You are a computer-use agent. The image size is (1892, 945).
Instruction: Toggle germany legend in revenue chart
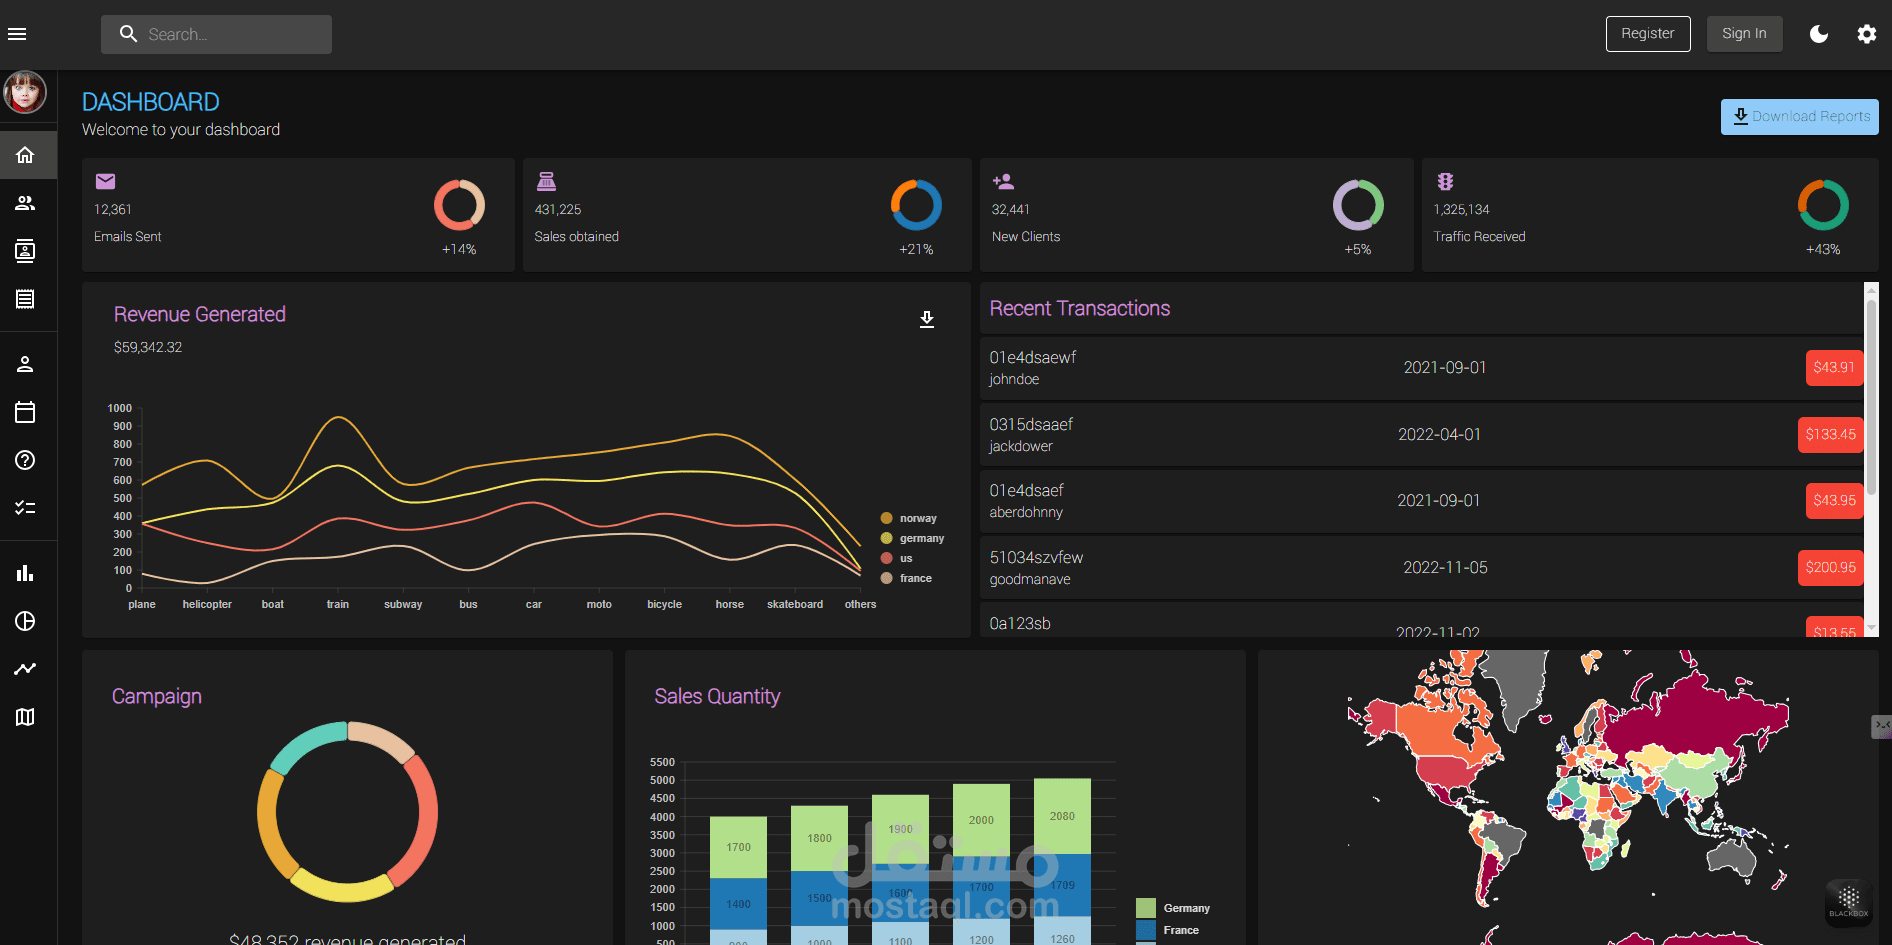click(911, 538)
